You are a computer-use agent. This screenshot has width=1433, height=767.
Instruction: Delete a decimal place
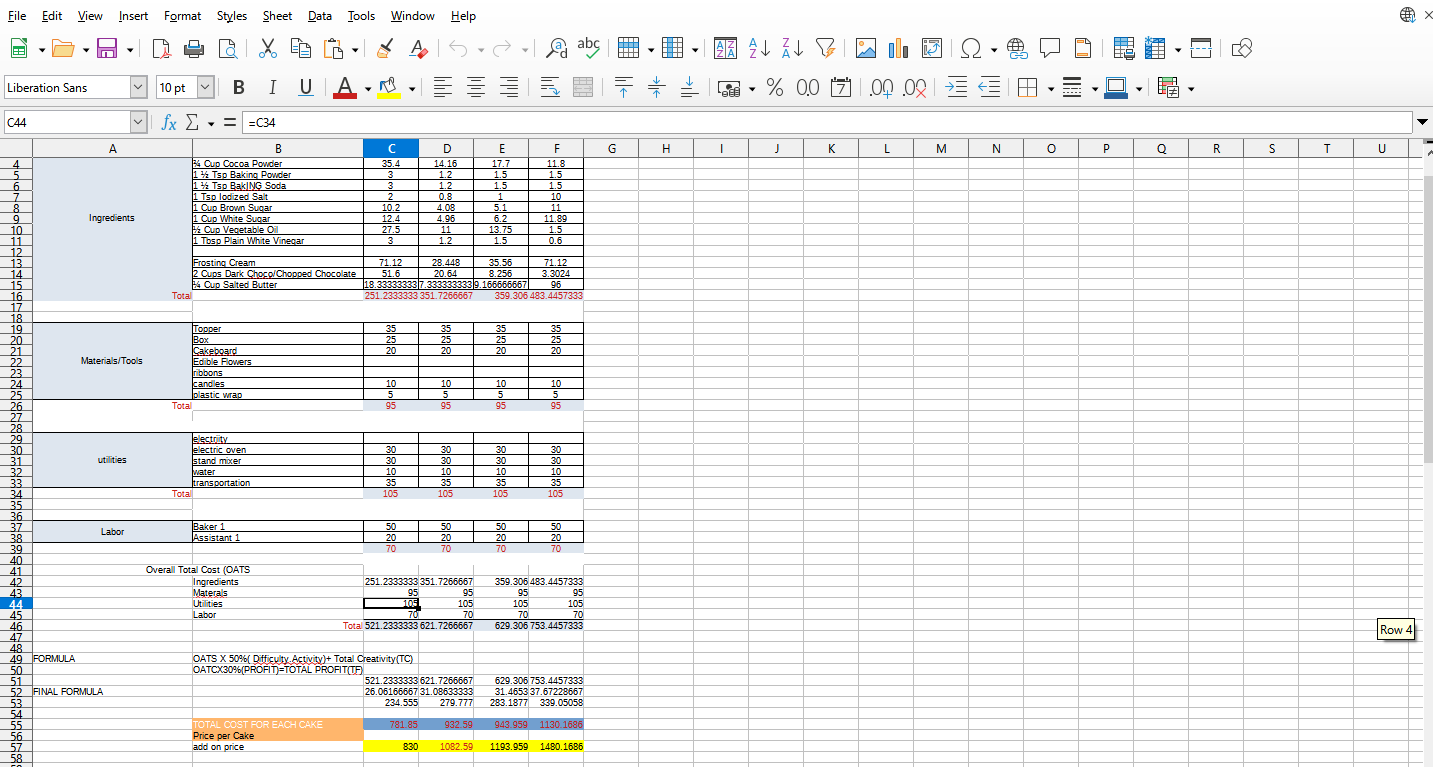click(x=913, y=88)
